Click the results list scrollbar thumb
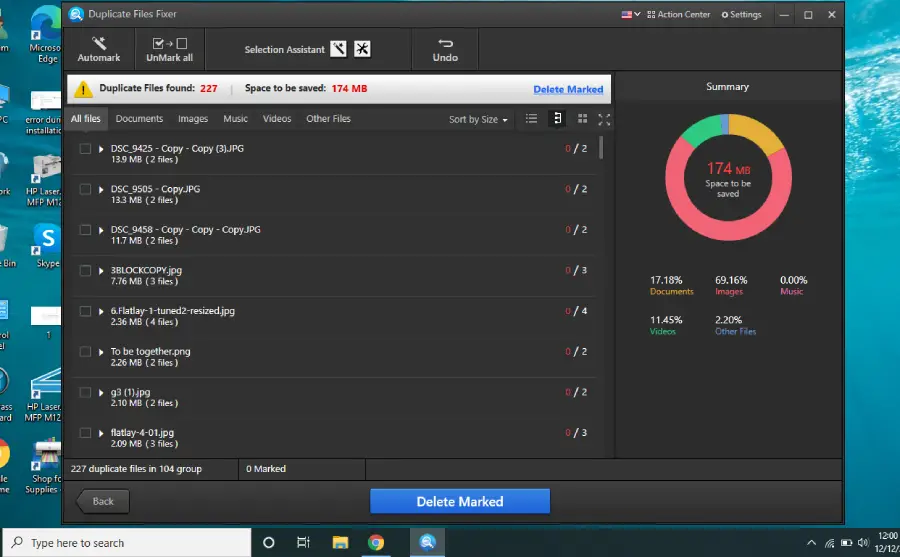The image size is (900, 557). coord(601,147)
